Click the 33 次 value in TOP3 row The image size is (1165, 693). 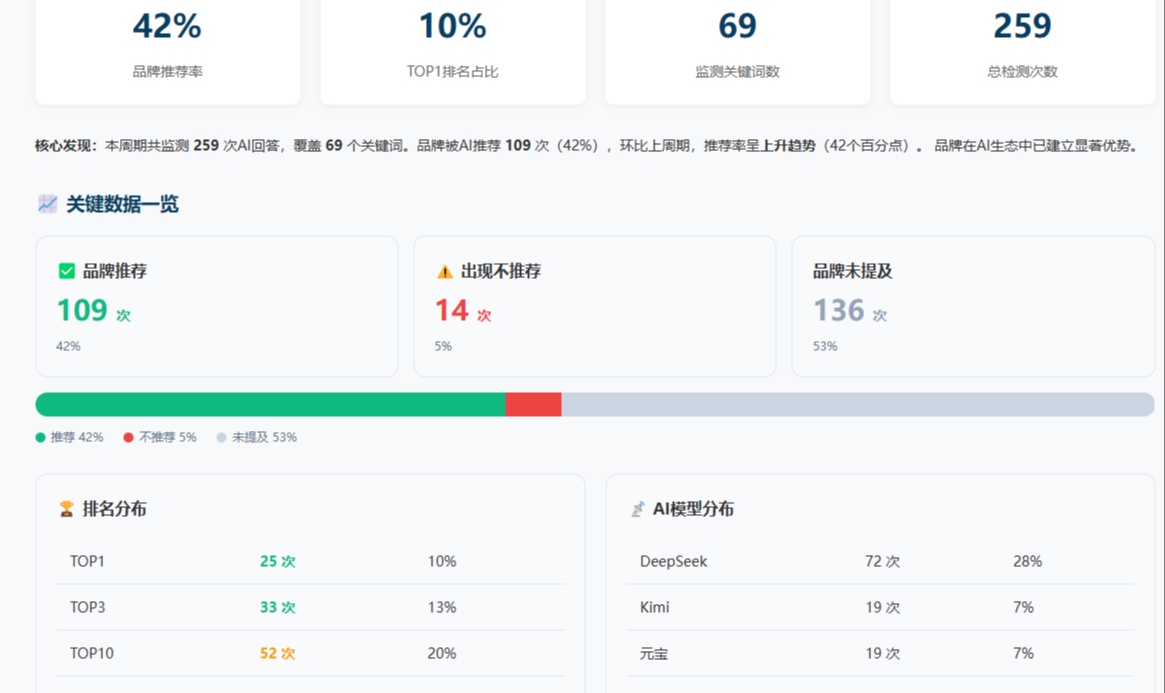tap(278, 608)
